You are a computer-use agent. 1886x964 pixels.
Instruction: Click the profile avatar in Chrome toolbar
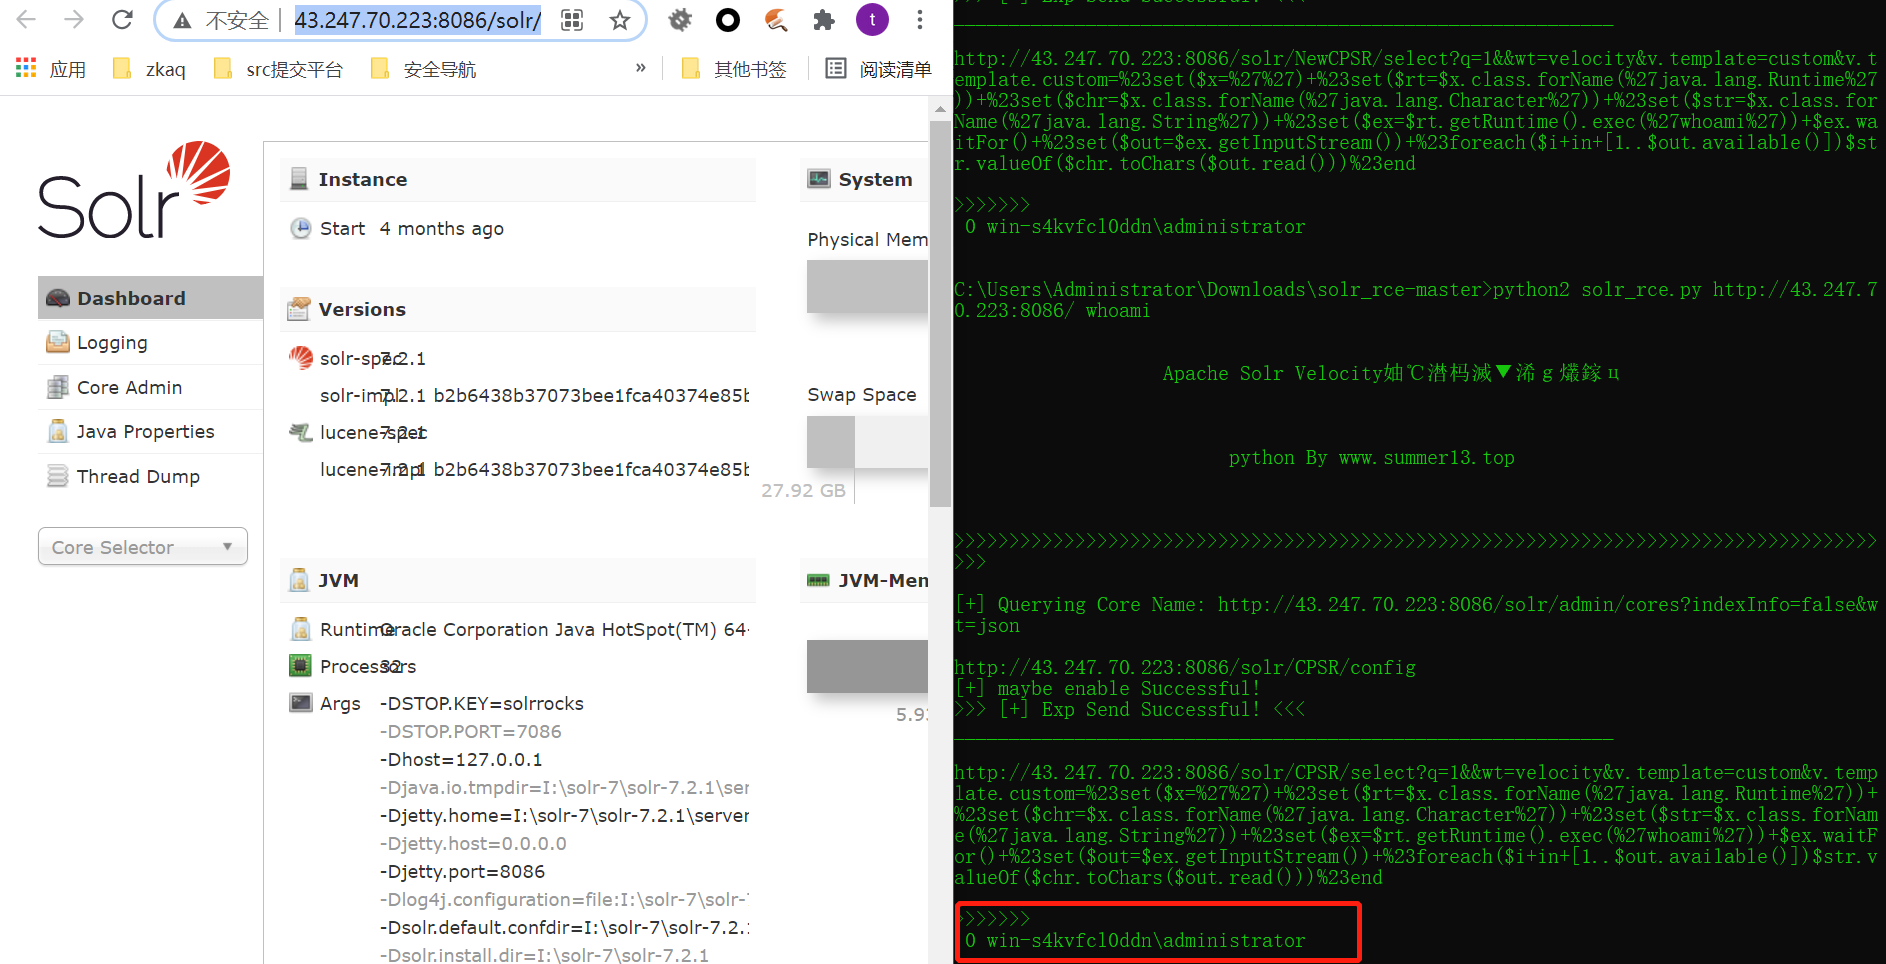(x=871, y=19)
